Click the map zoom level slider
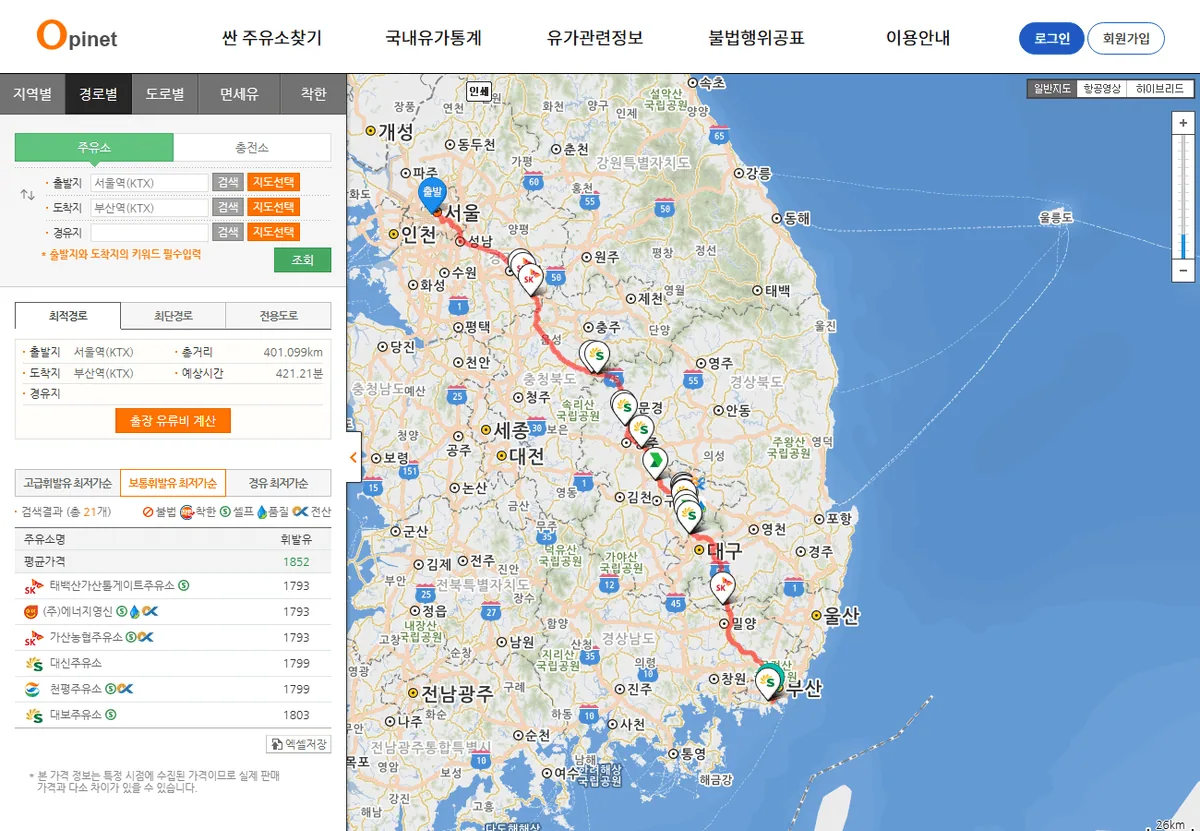1200x831 pixels. [x=1183, y=196]
